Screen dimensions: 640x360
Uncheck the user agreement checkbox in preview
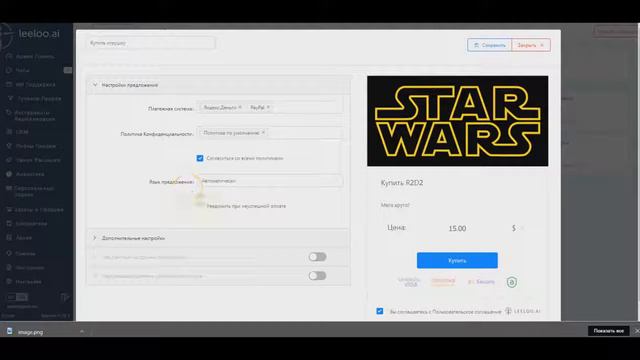pyautogui.click(x=380, y=311)
